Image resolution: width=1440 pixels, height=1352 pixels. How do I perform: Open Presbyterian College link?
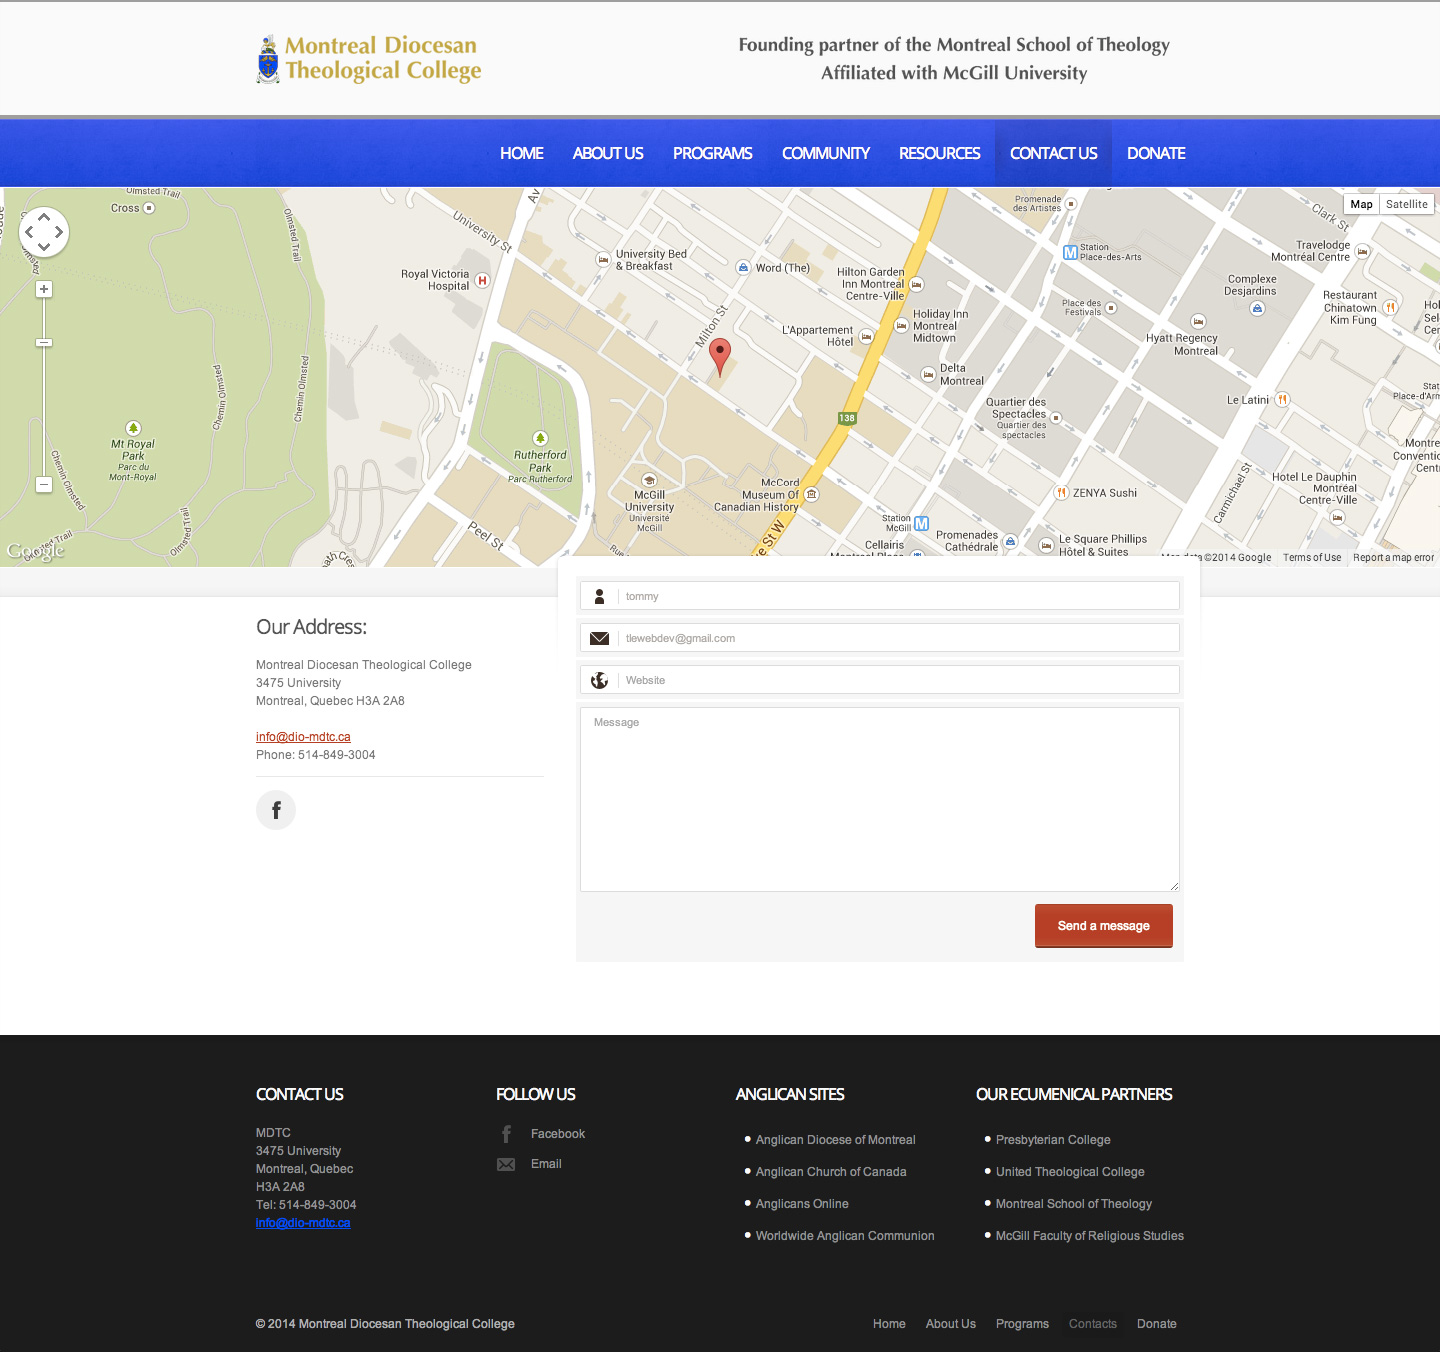[1053, 1140]
